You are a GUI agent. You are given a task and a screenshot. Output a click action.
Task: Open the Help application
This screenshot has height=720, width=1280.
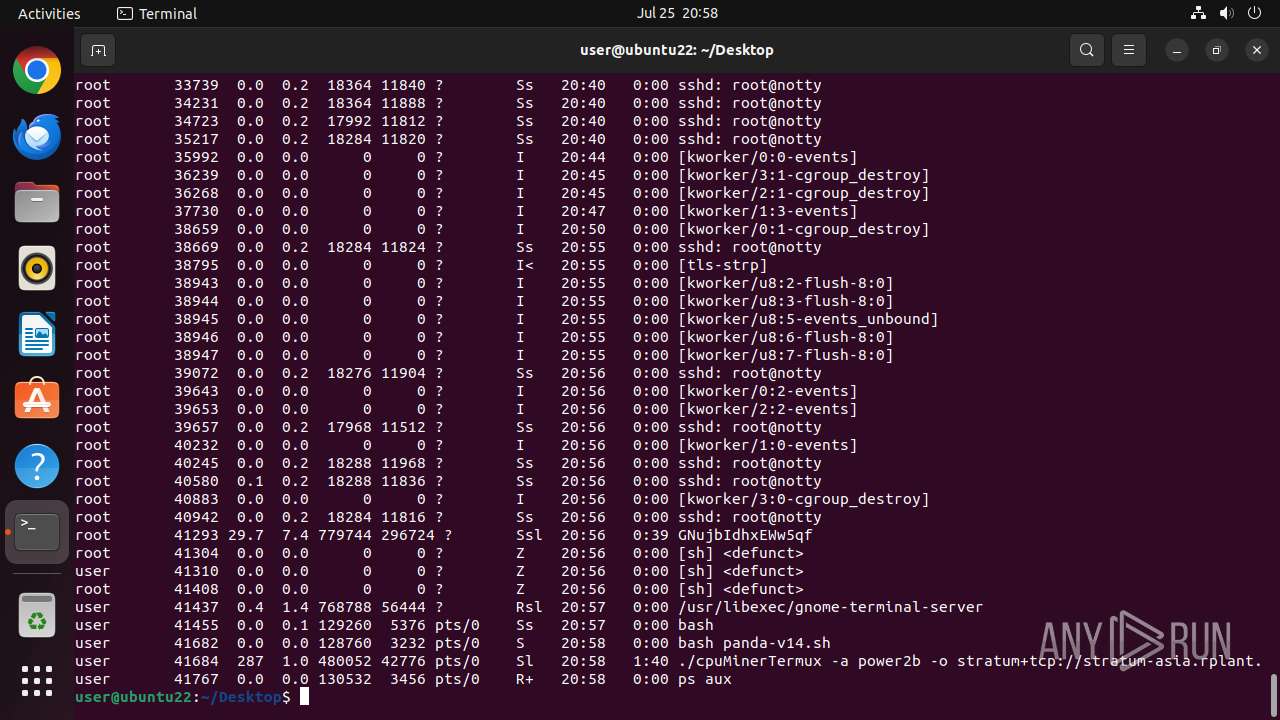coord(37,466)
